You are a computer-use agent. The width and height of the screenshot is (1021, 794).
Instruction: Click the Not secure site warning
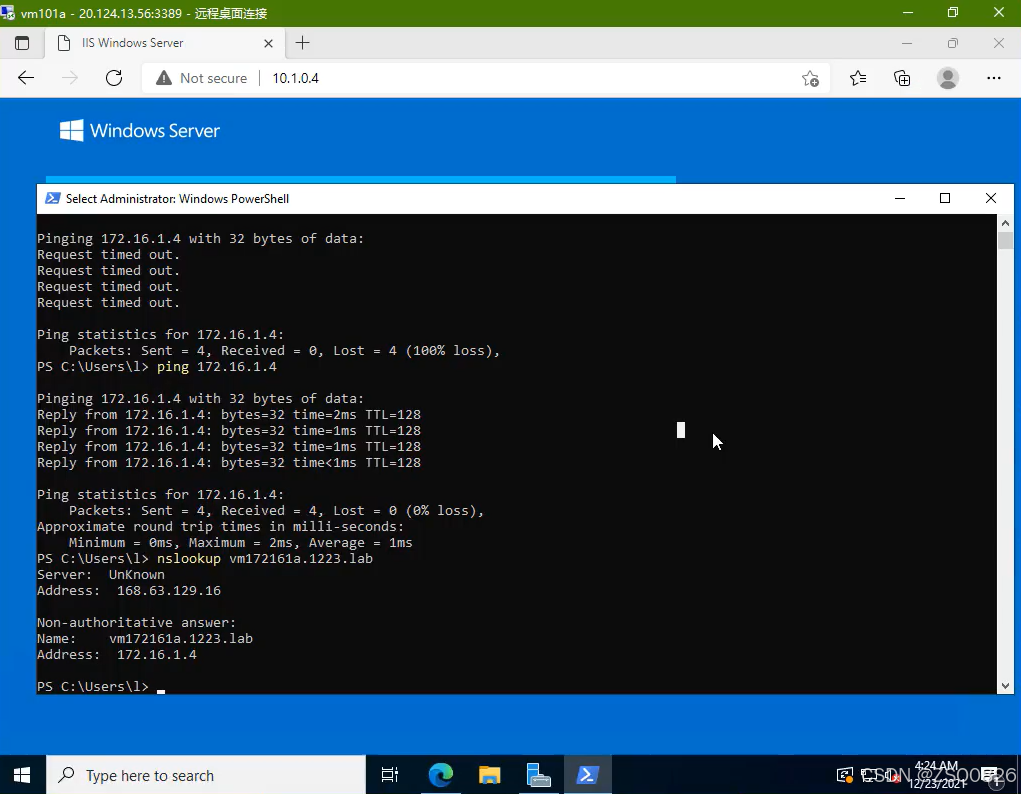(x=201, y=77)
